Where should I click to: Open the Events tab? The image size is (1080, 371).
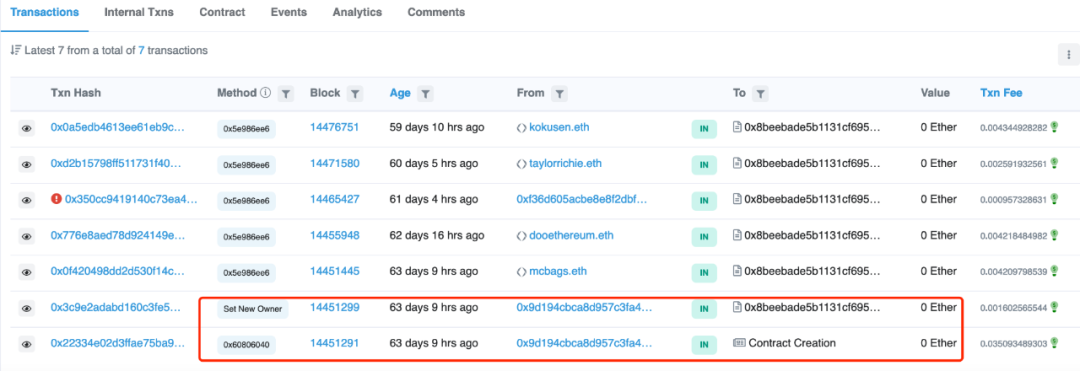click(289, 12)
